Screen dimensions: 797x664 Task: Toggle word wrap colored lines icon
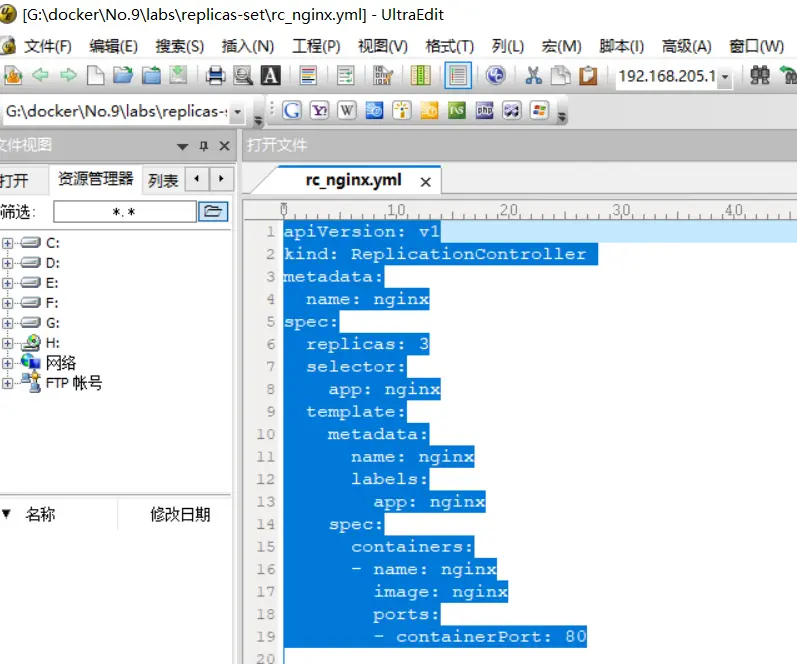coord(308,76)
